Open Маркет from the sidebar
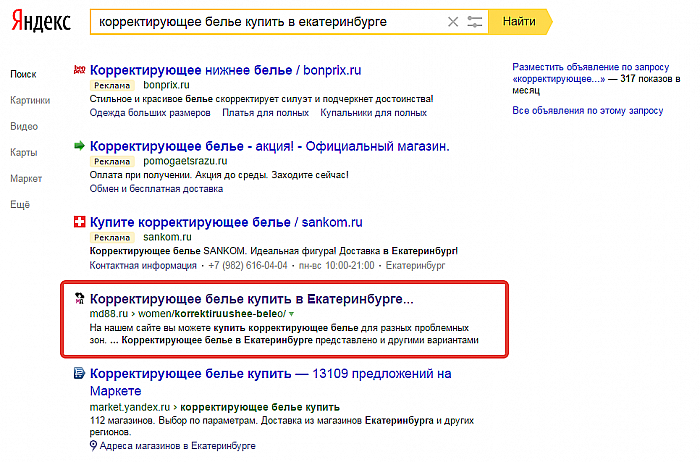Screen dimensions: 700x462 point(26,179)
